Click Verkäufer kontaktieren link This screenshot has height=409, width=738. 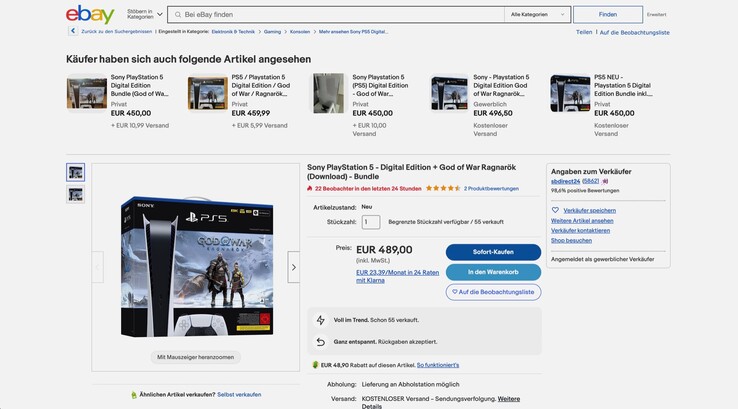click(x=580, y=230)
